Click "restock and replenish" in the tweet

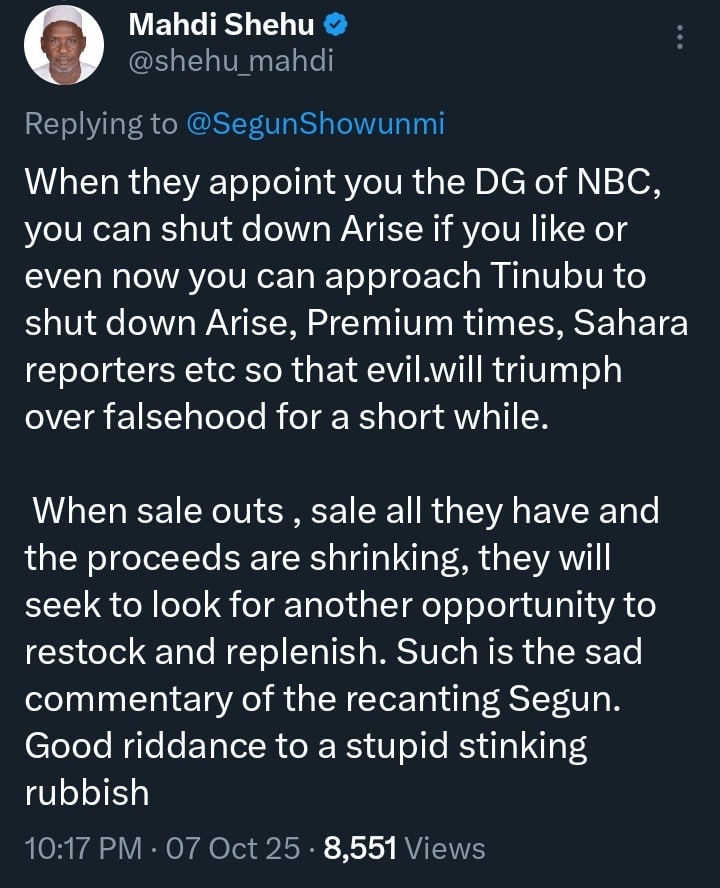pyautogui.click(x=206, y=653)
